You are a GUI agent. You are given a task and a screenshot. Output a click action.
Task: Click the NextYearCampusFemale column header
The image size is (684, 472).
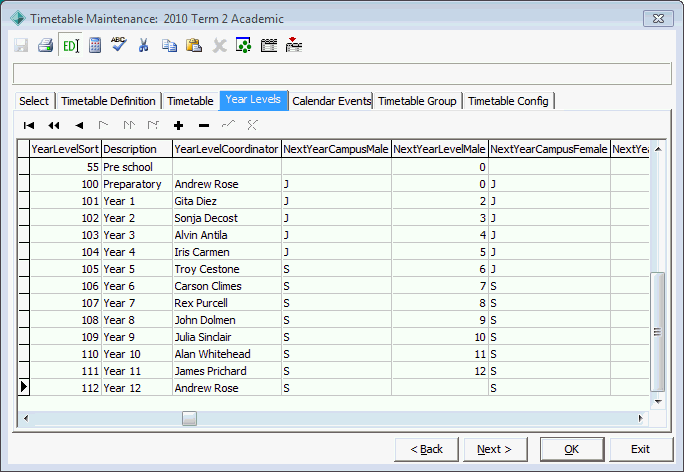point(549,149)
